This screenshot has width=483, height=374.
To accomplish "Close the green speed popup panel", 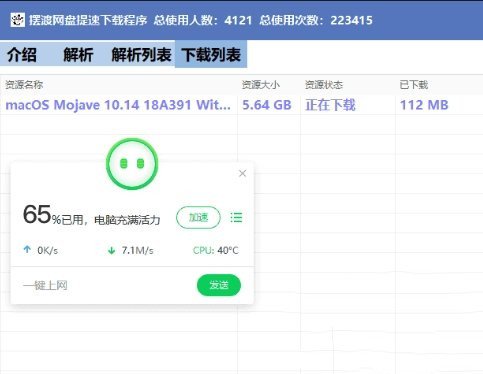I will click(242, 173).
